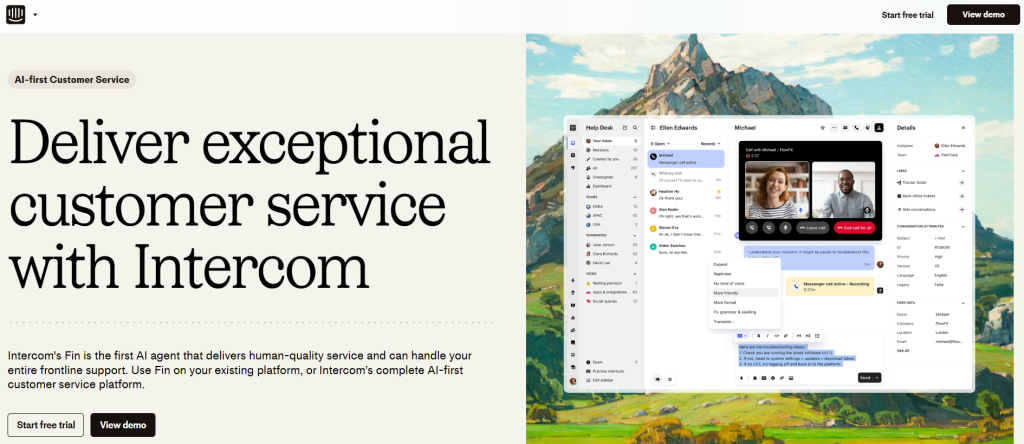
Task: Click the code icon in composer toolbar
Action: (x=776, y=336)
